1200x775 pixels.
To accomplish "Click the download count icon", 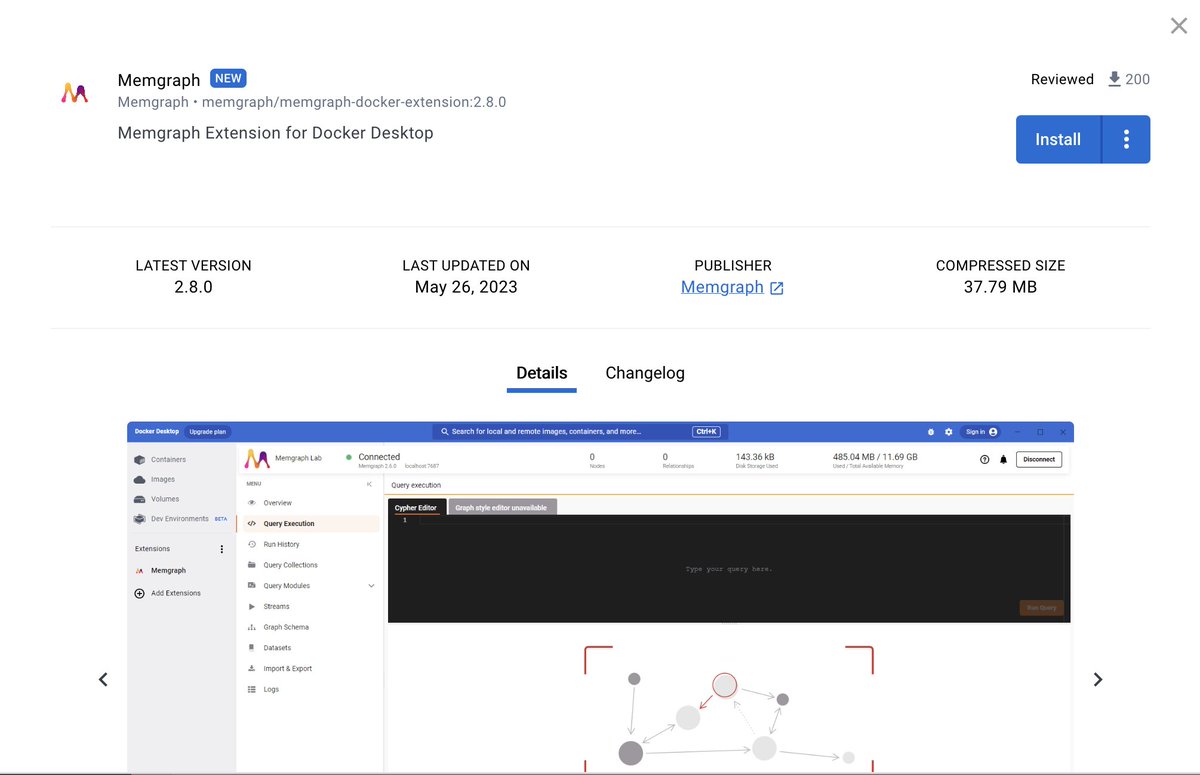I will [x=1115, y=79].
